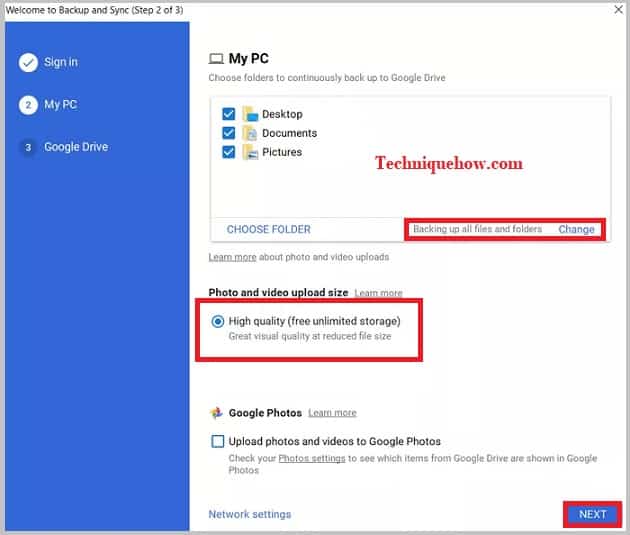Image resolution: width=630 pixels, height=535 pixels.
Task: Select the High quality radio button
Action: pos(218,321)
